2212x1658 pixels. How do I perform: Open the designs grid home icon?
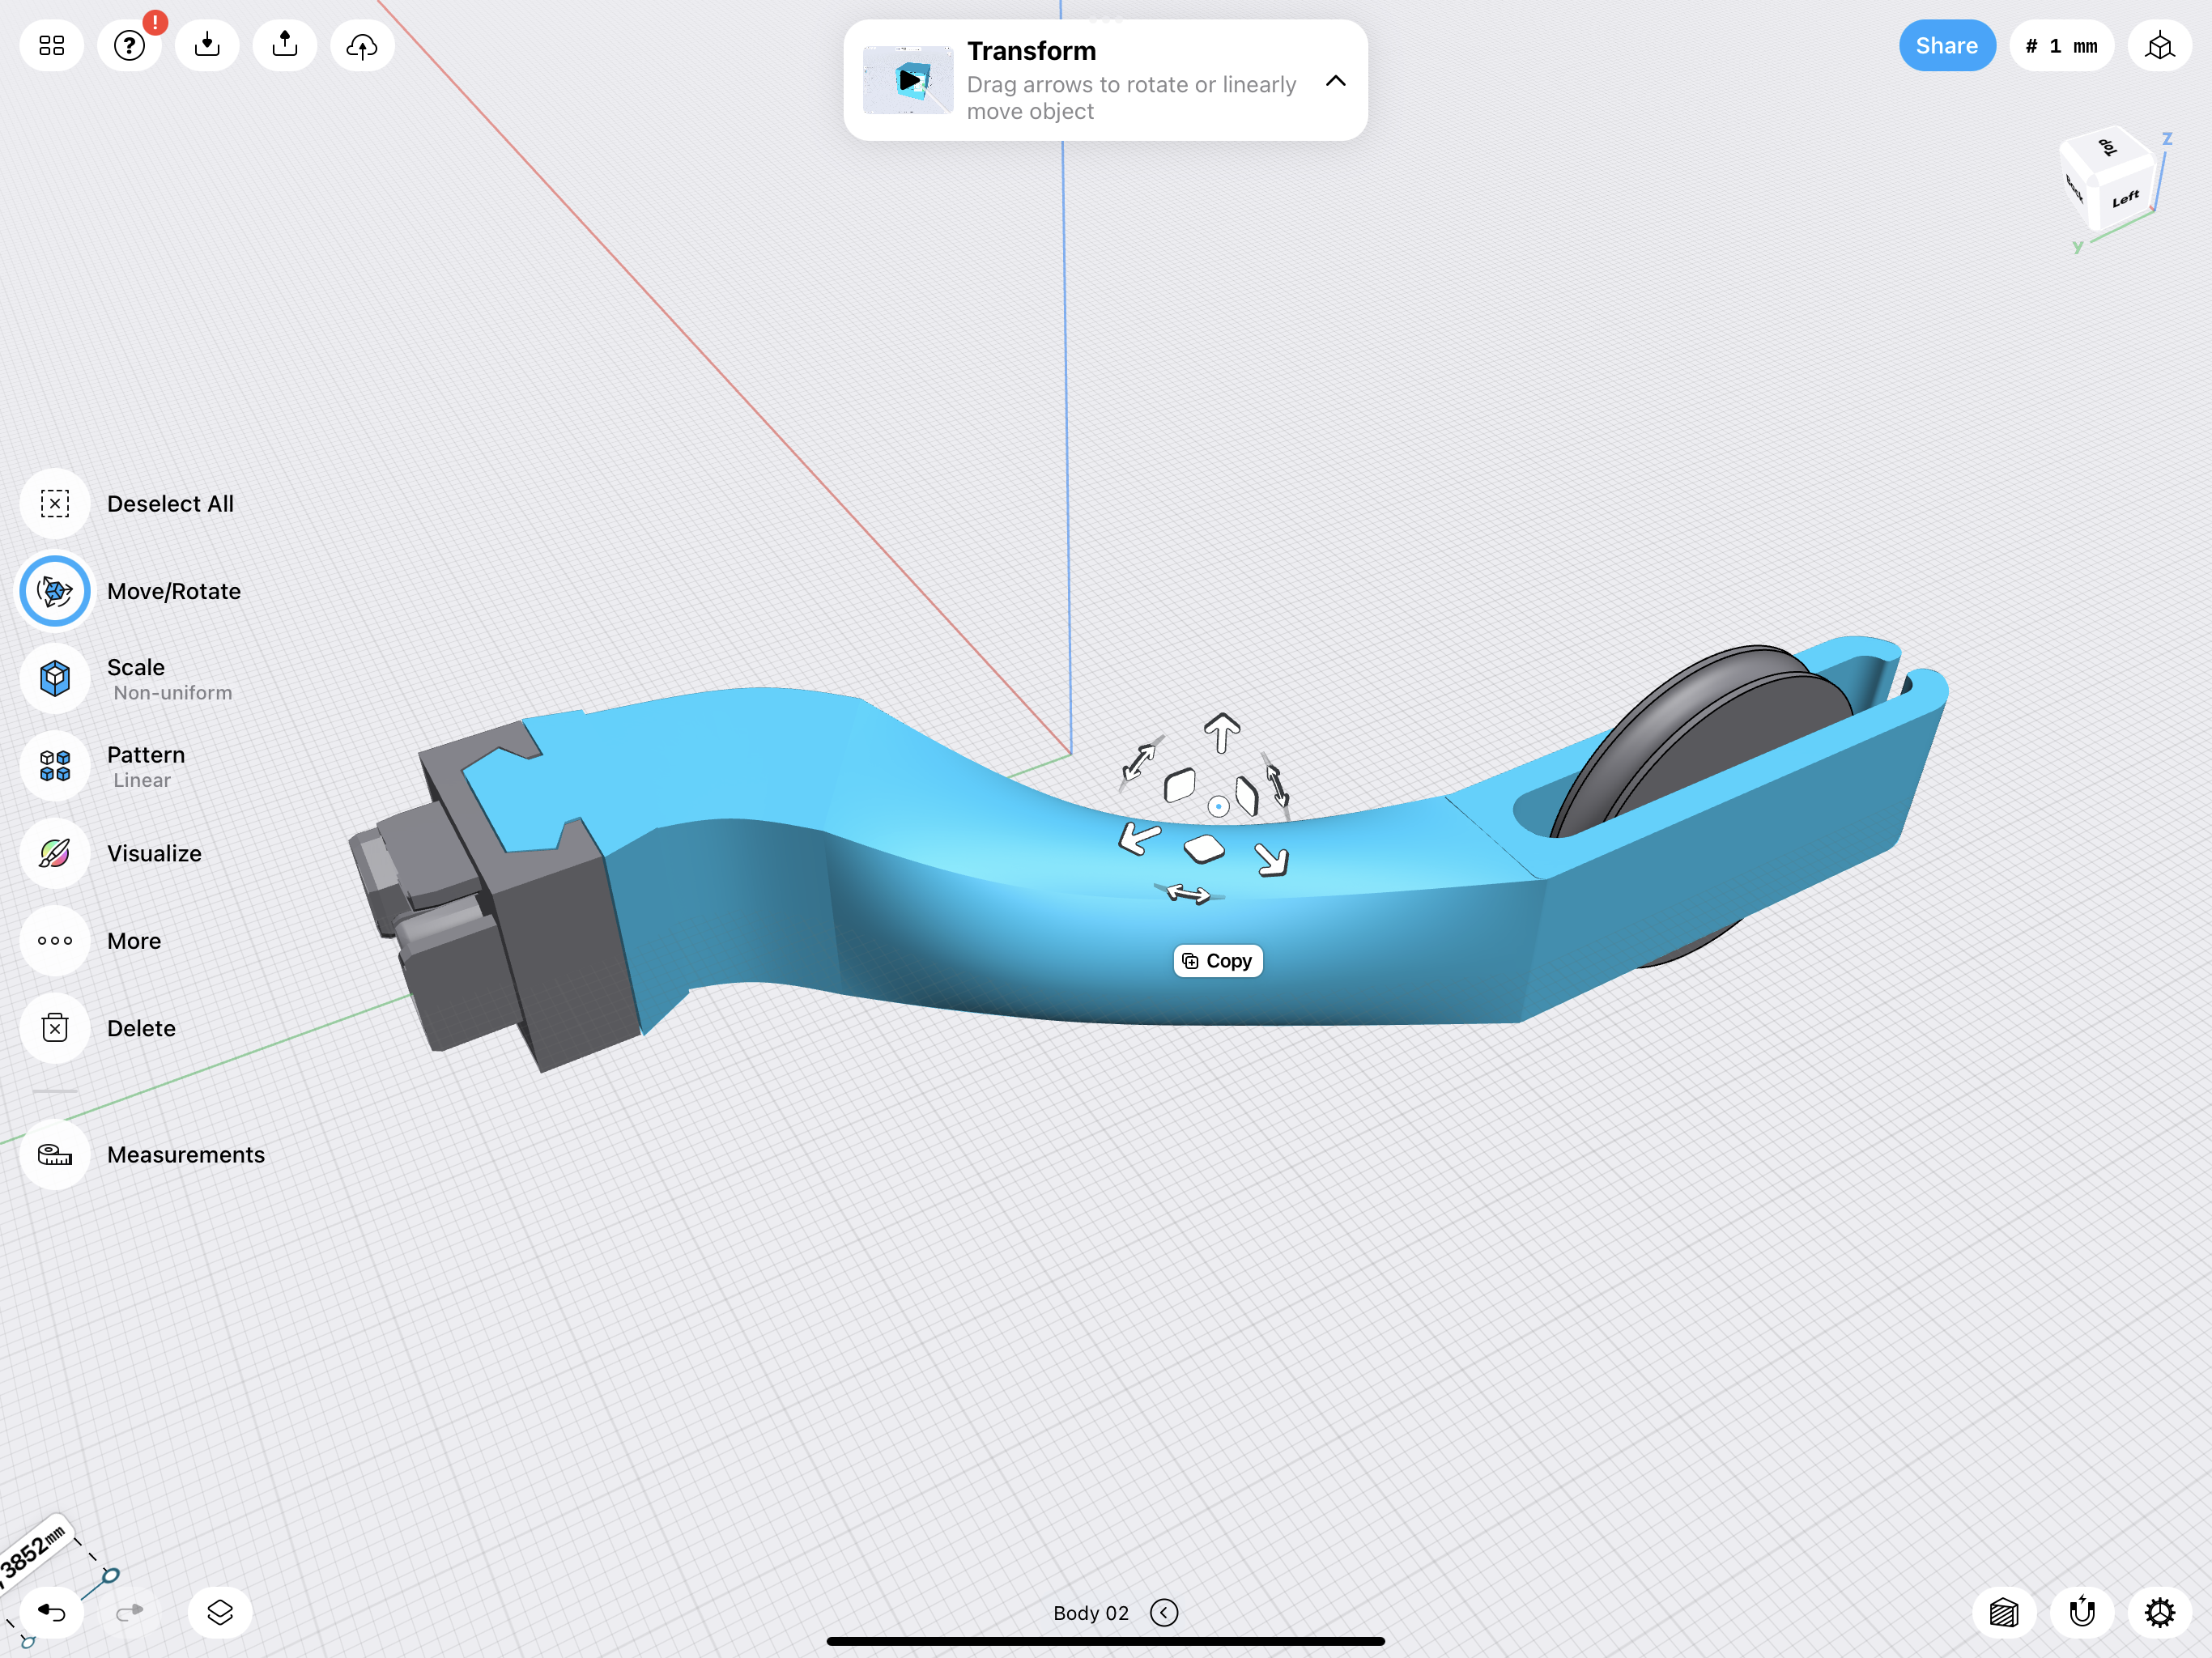[52, 46]
